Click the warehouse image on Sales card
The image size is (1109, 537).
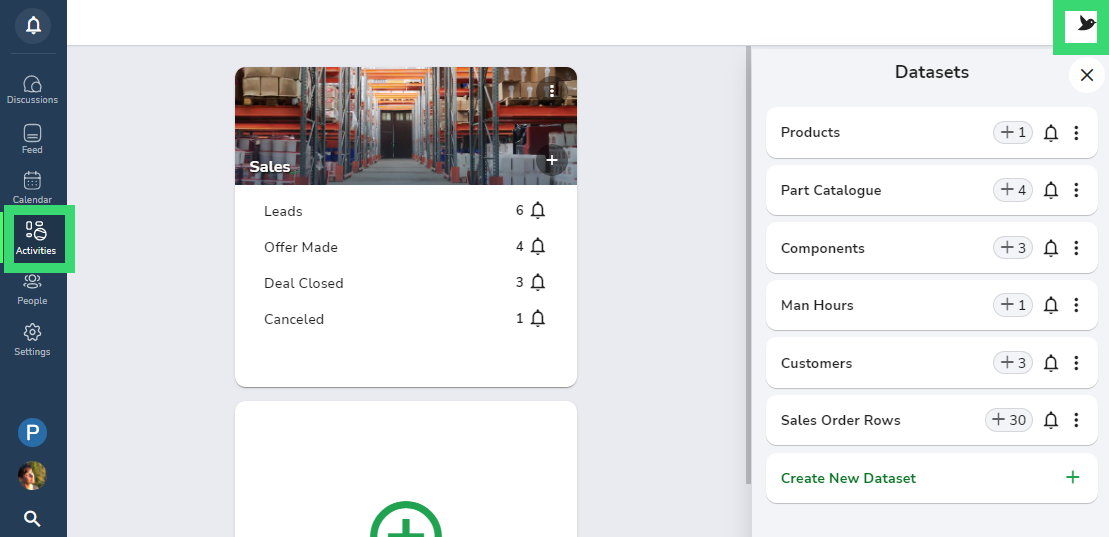[406, 126]
